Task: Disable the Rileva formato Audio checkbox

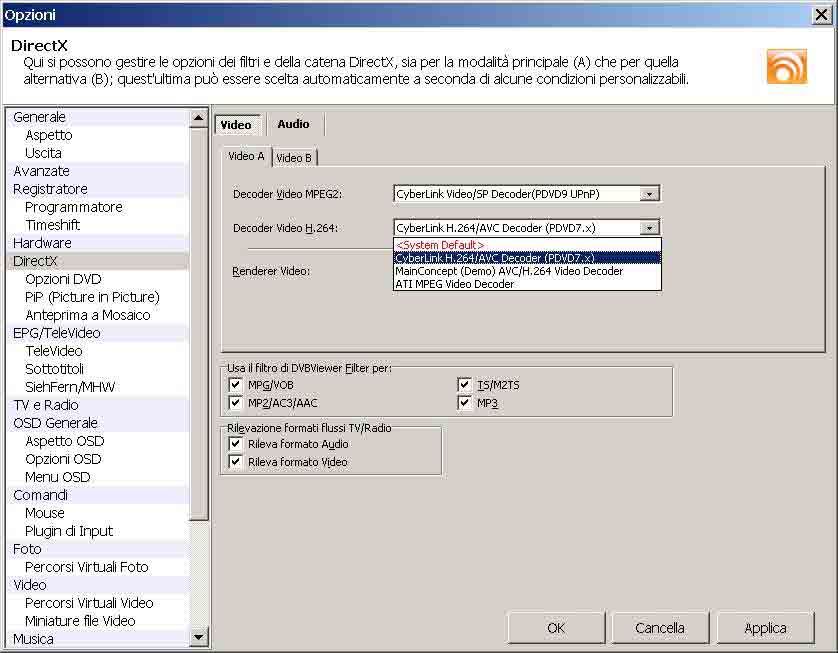Action: coord(236,444)
